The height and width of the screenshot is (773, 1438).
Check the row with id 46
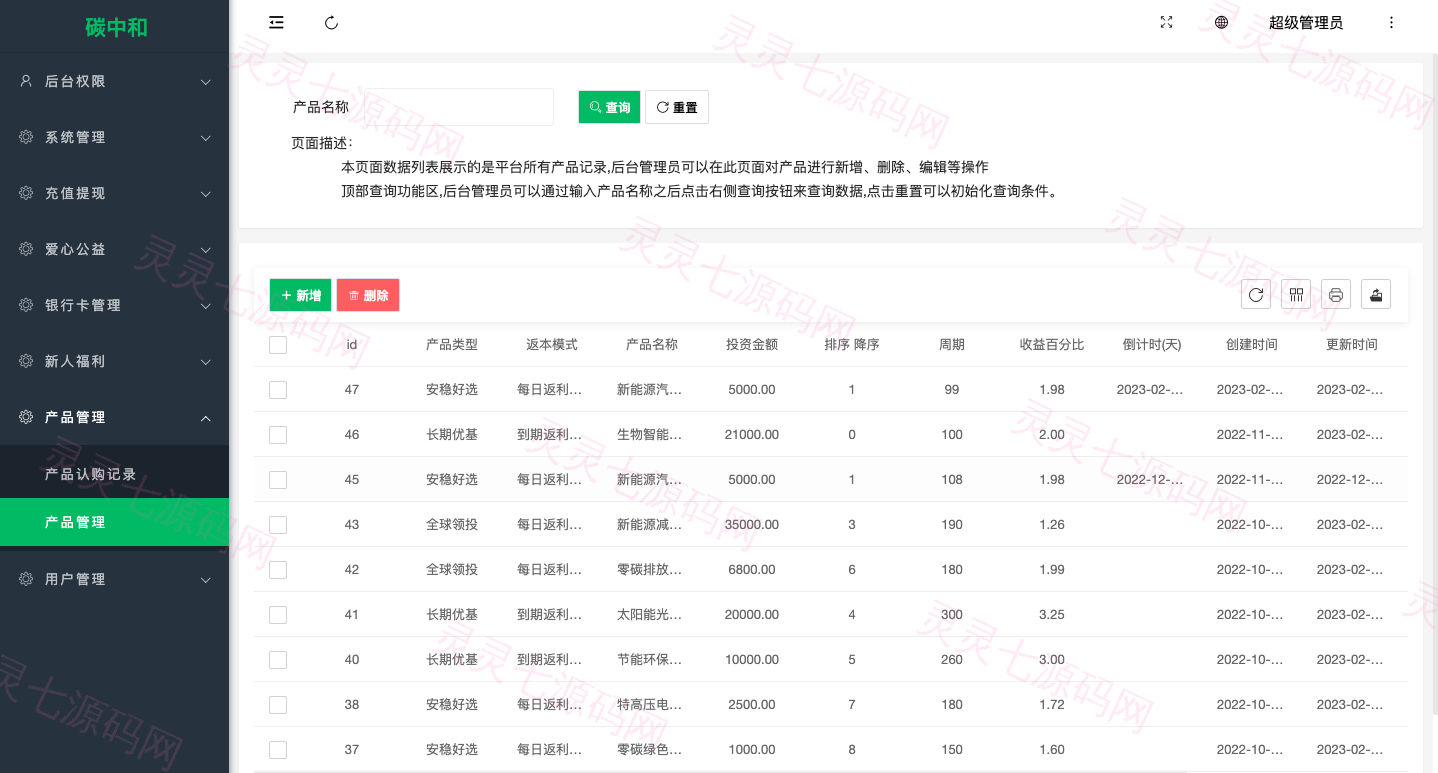(x=278, y=435)
